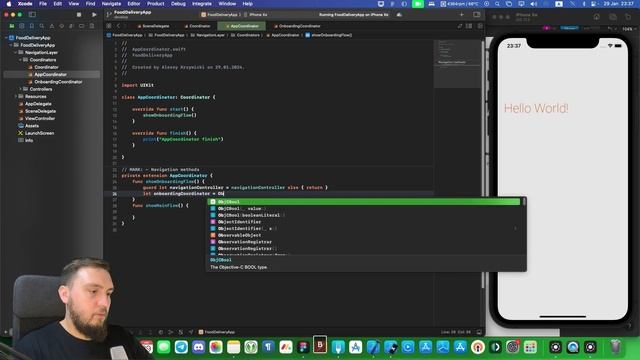Open the iPhone Xs destination selector
Viewport: 640px width, 360px height.
[x=256, y=15]
